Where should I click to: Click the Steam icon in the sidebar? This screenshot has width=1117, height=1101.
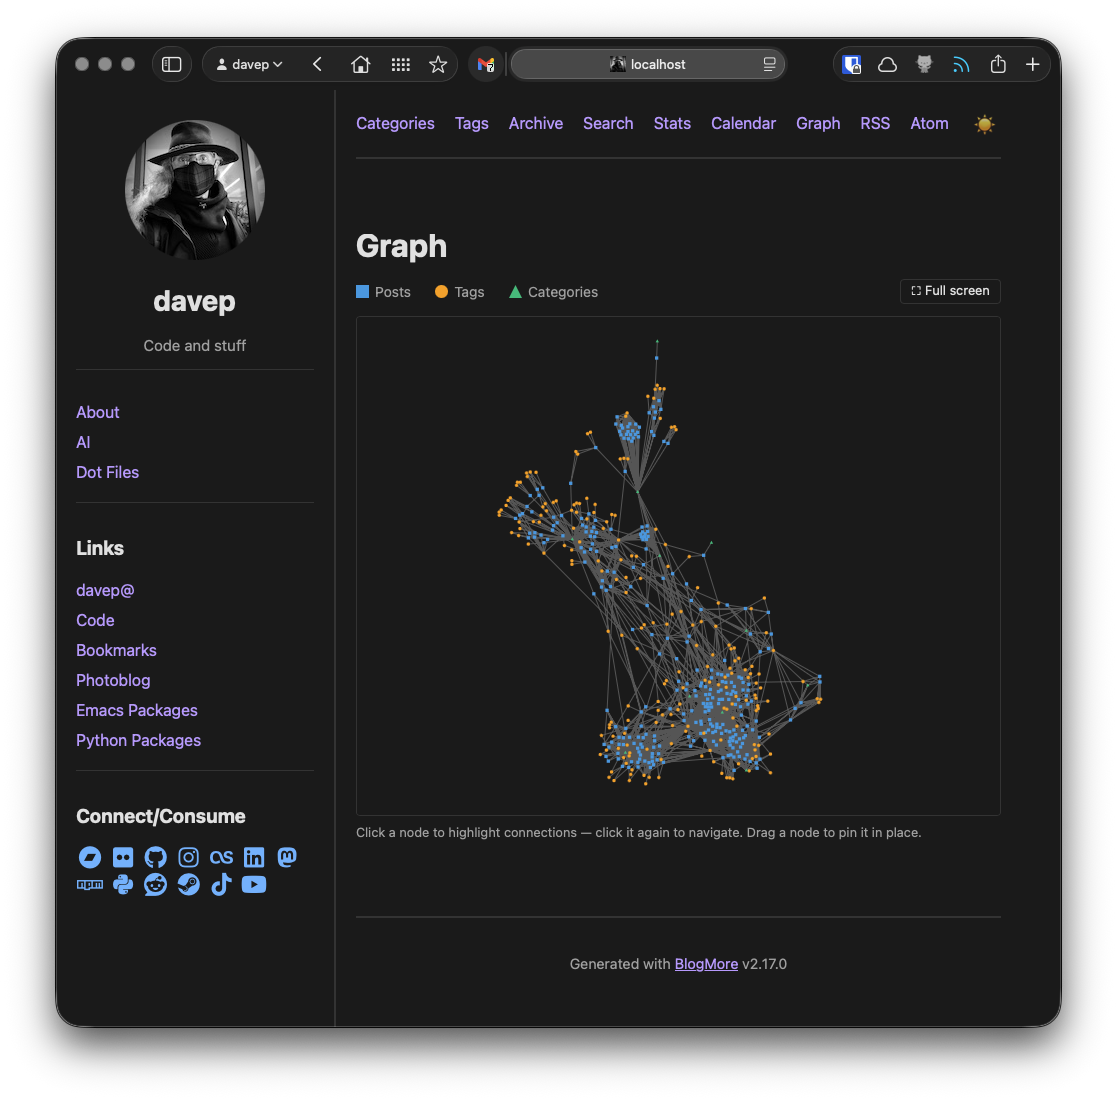[x=188, y=885]
